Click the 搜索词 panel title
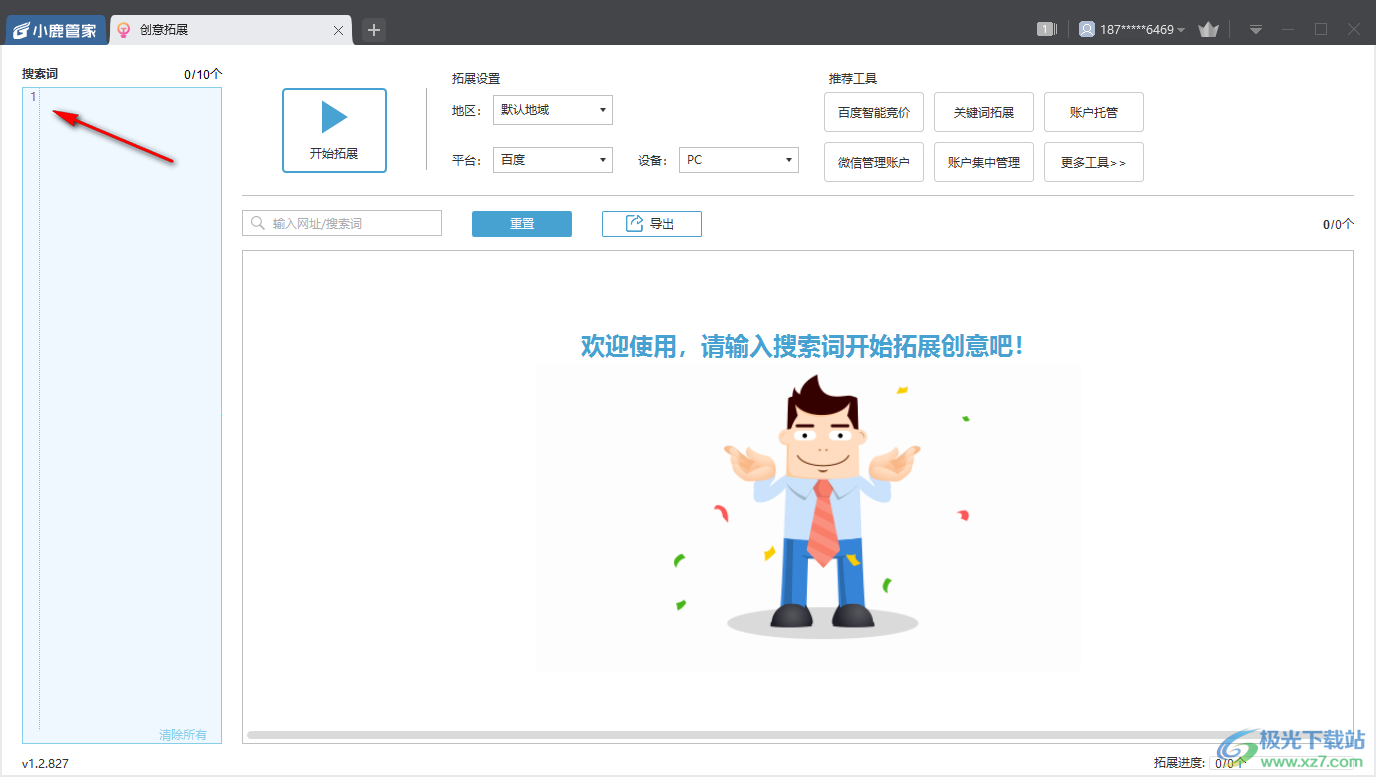This screenshot has width=1376, height=778. point(40,74)
